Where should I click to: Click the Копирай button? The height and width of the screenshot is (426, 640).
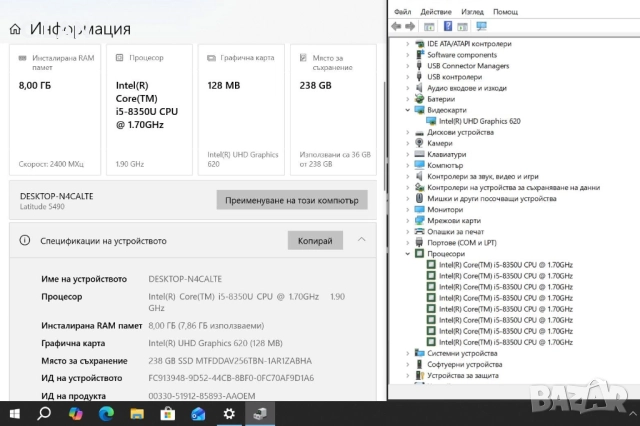(315, 241)
